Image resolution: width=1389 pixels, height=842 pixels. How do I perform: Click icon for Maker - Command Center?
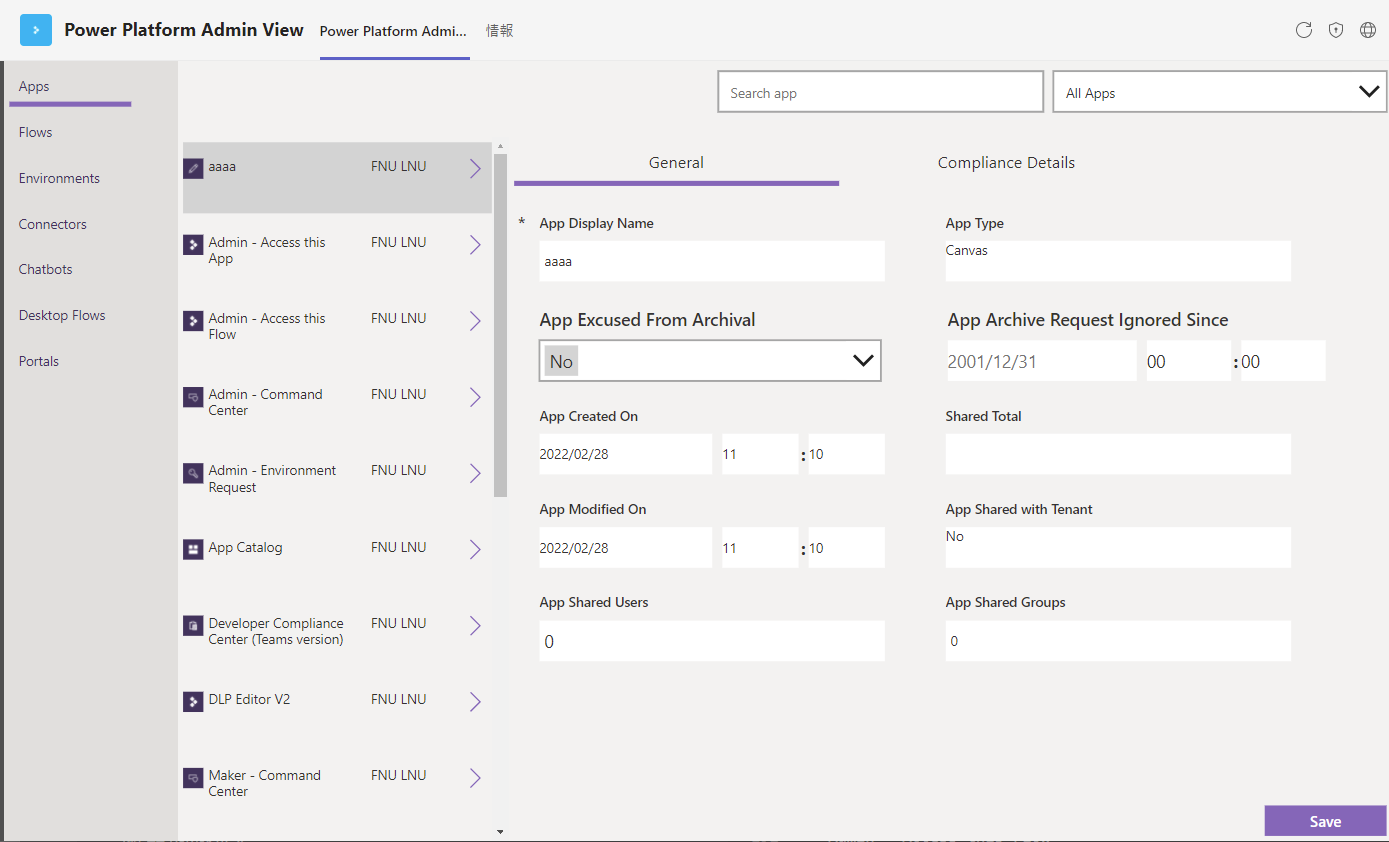pos(193,777)
